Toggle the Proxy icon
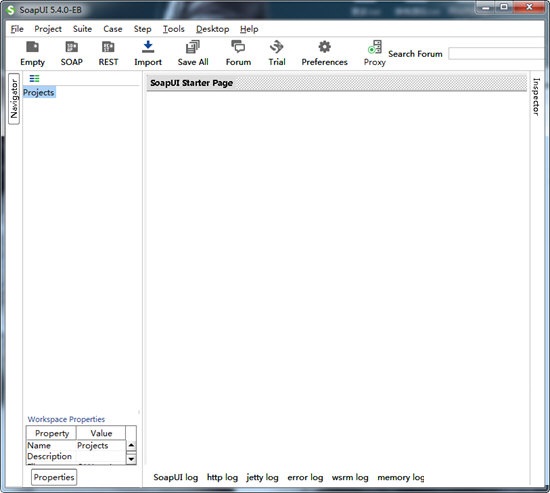 tap(375, 47)
